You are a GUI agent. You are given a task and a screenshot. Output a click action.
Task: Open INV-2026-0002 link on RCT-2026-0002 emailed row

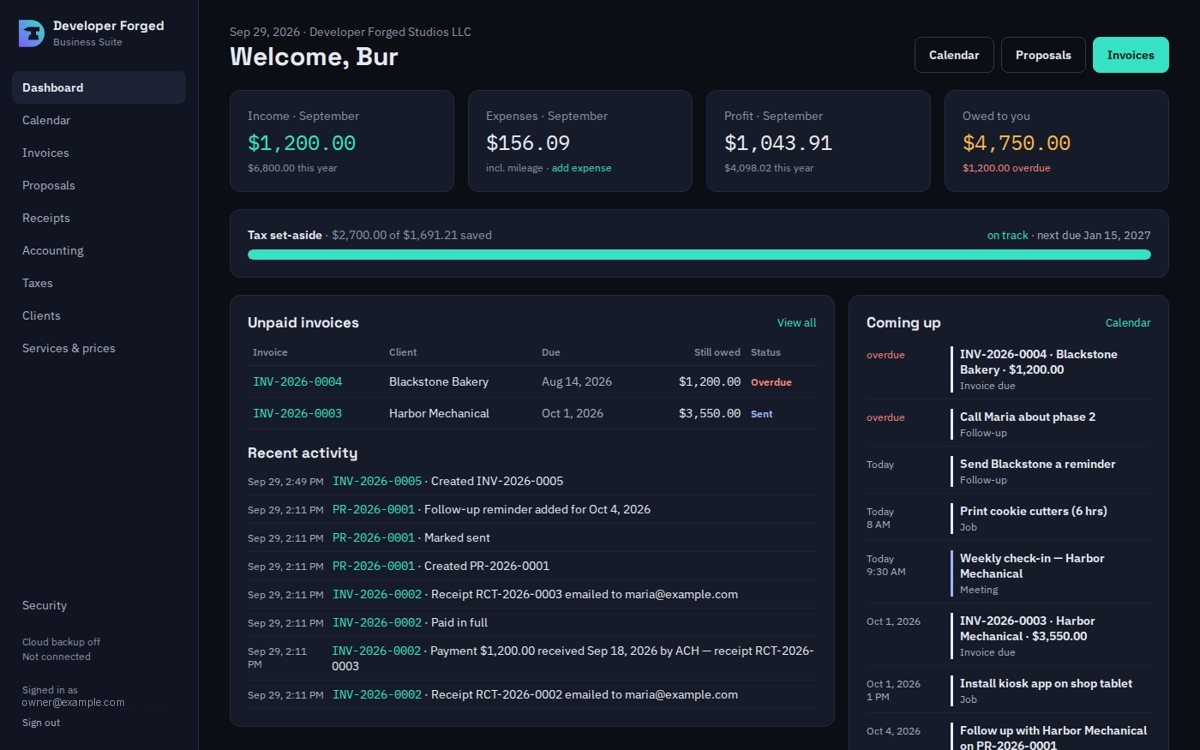click(377, 694)
